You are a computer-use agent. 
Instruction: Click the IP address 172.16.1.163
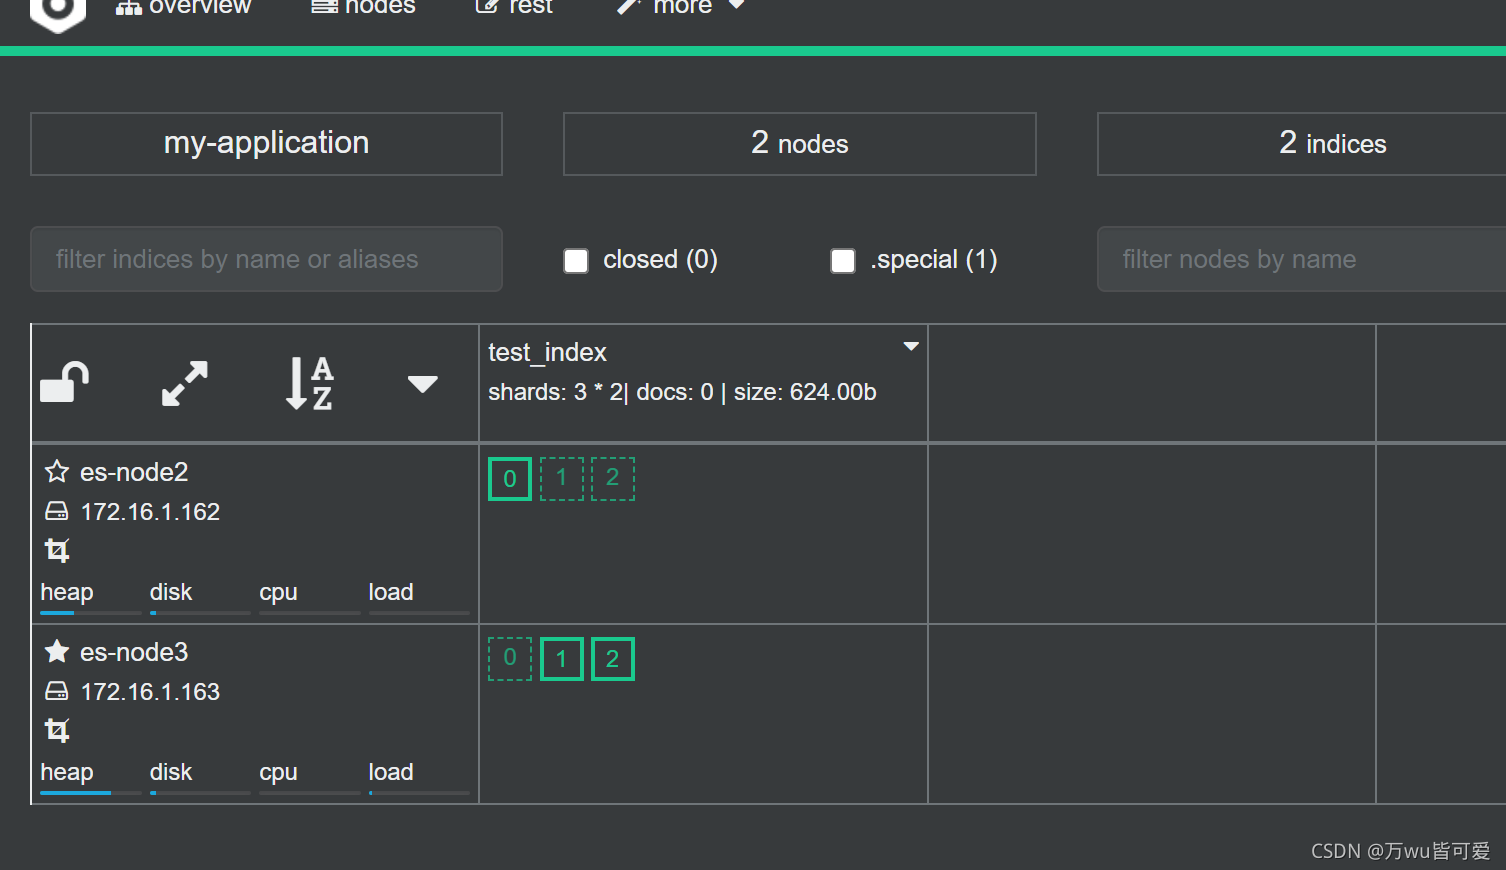(x=150, y=692)
